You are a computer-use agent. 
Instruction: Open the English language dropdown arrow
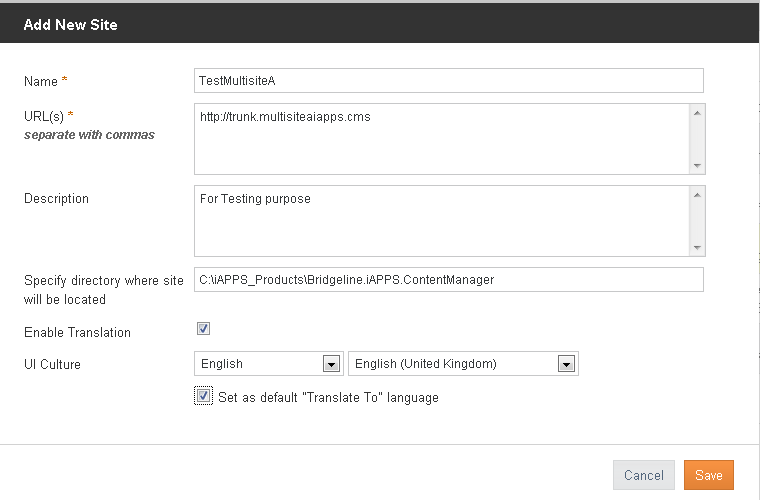pyautogui.click(x=331, y=364)
